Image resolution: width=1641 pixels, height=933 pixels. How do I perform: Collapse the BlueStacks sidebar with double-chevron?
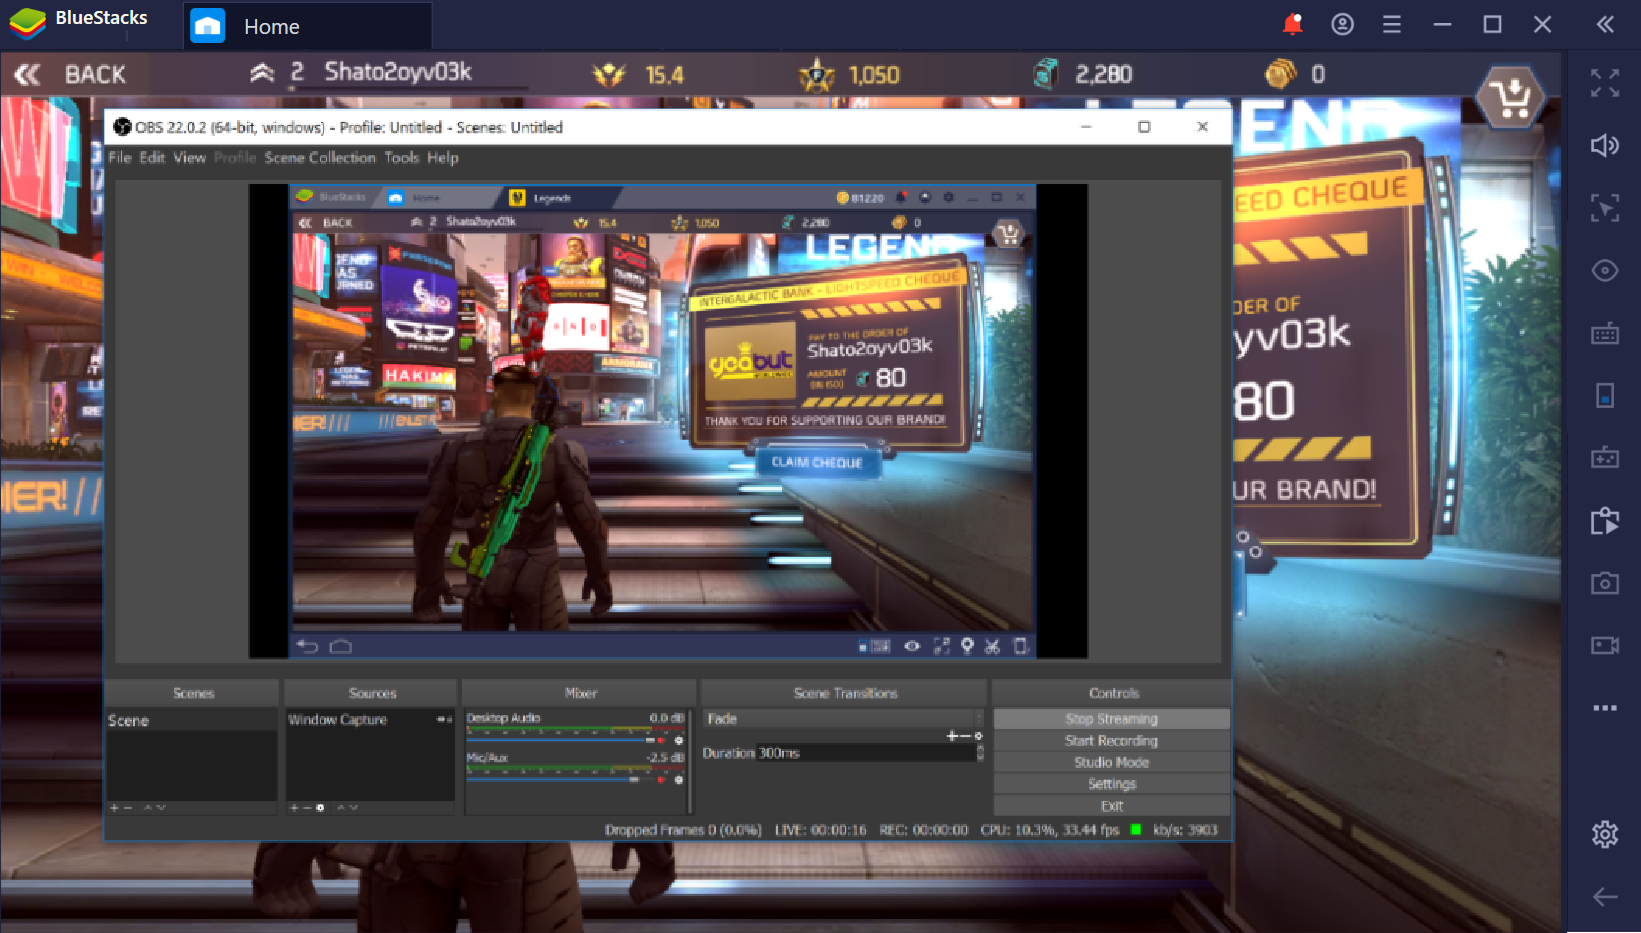1605,24
